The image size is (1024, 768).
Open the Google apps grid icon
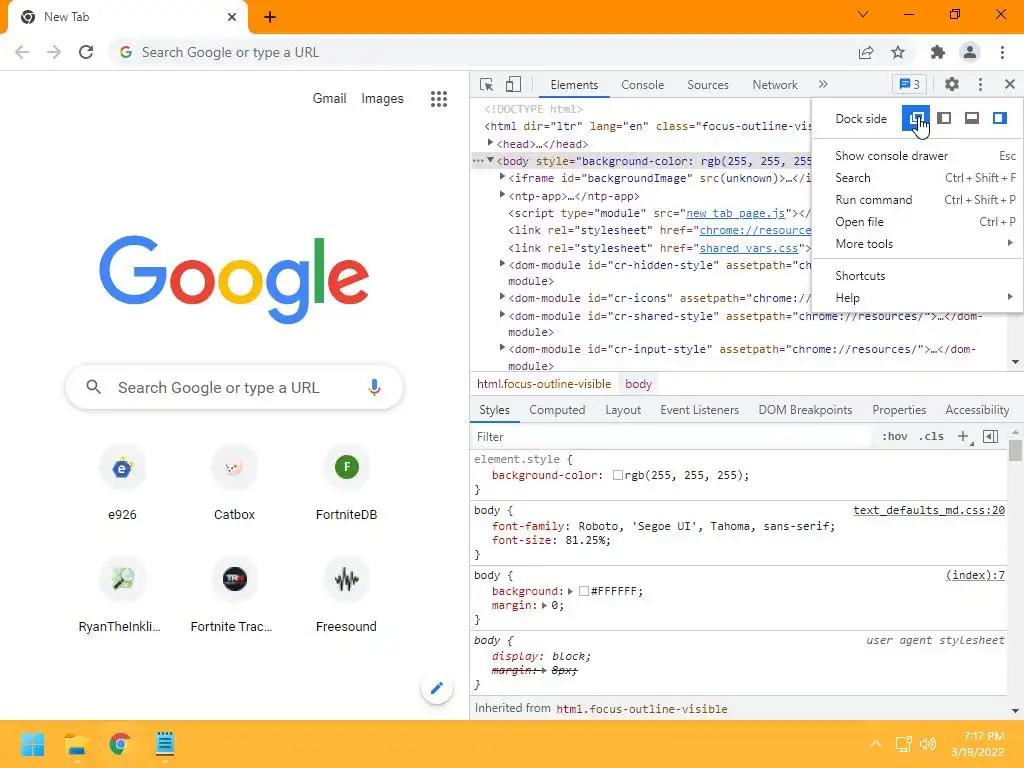pos(439,99)
